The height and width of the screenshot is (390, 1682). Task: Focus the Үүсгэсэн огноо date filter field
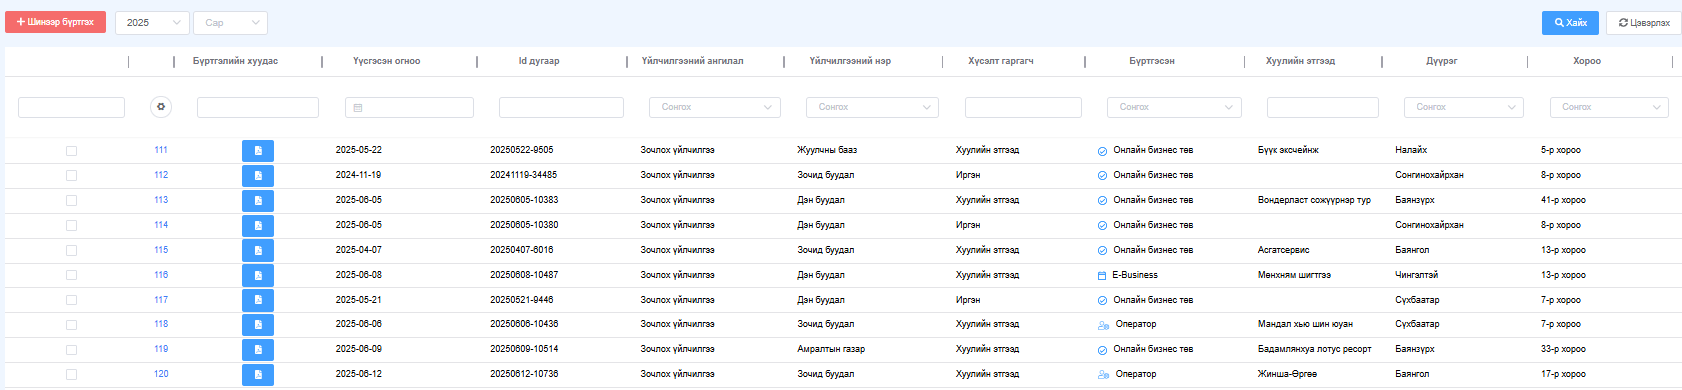[409, 107]
